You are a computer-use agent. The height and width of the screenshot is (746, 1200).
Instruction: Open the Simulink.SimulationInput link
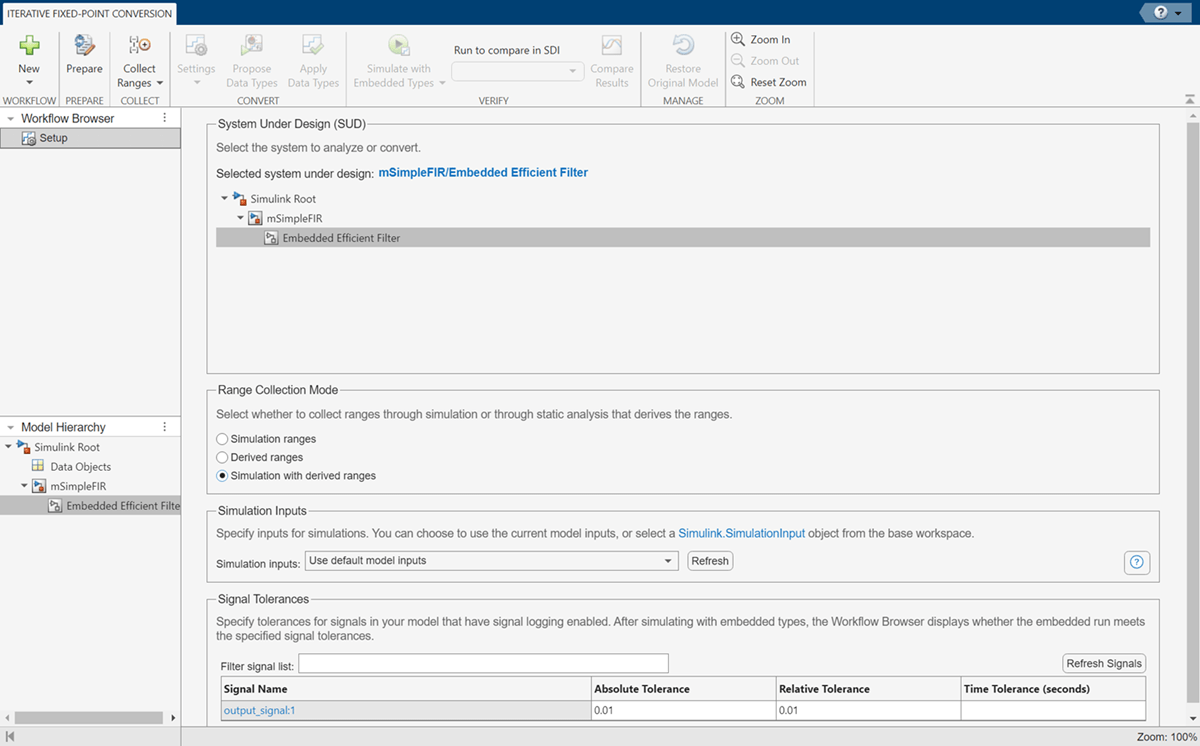(741, 534)
